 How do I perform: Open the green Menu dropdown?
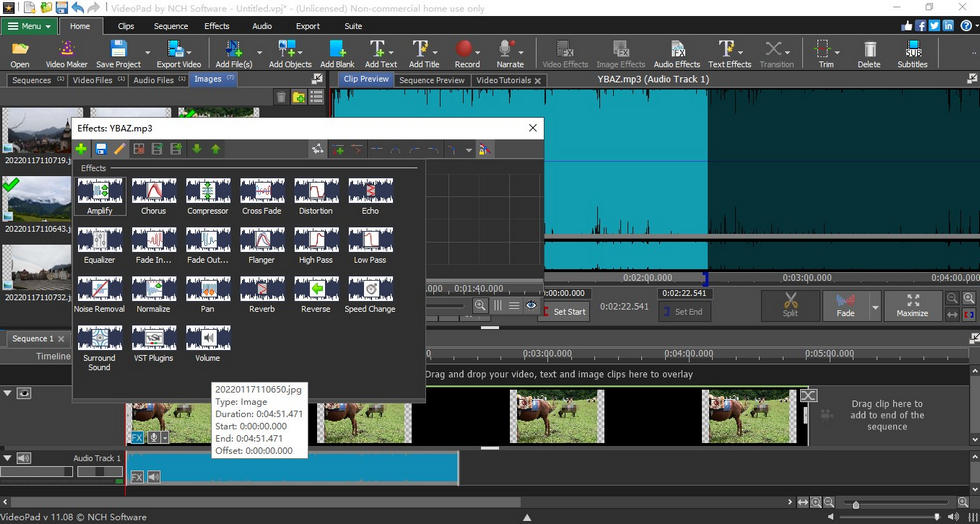29,26
